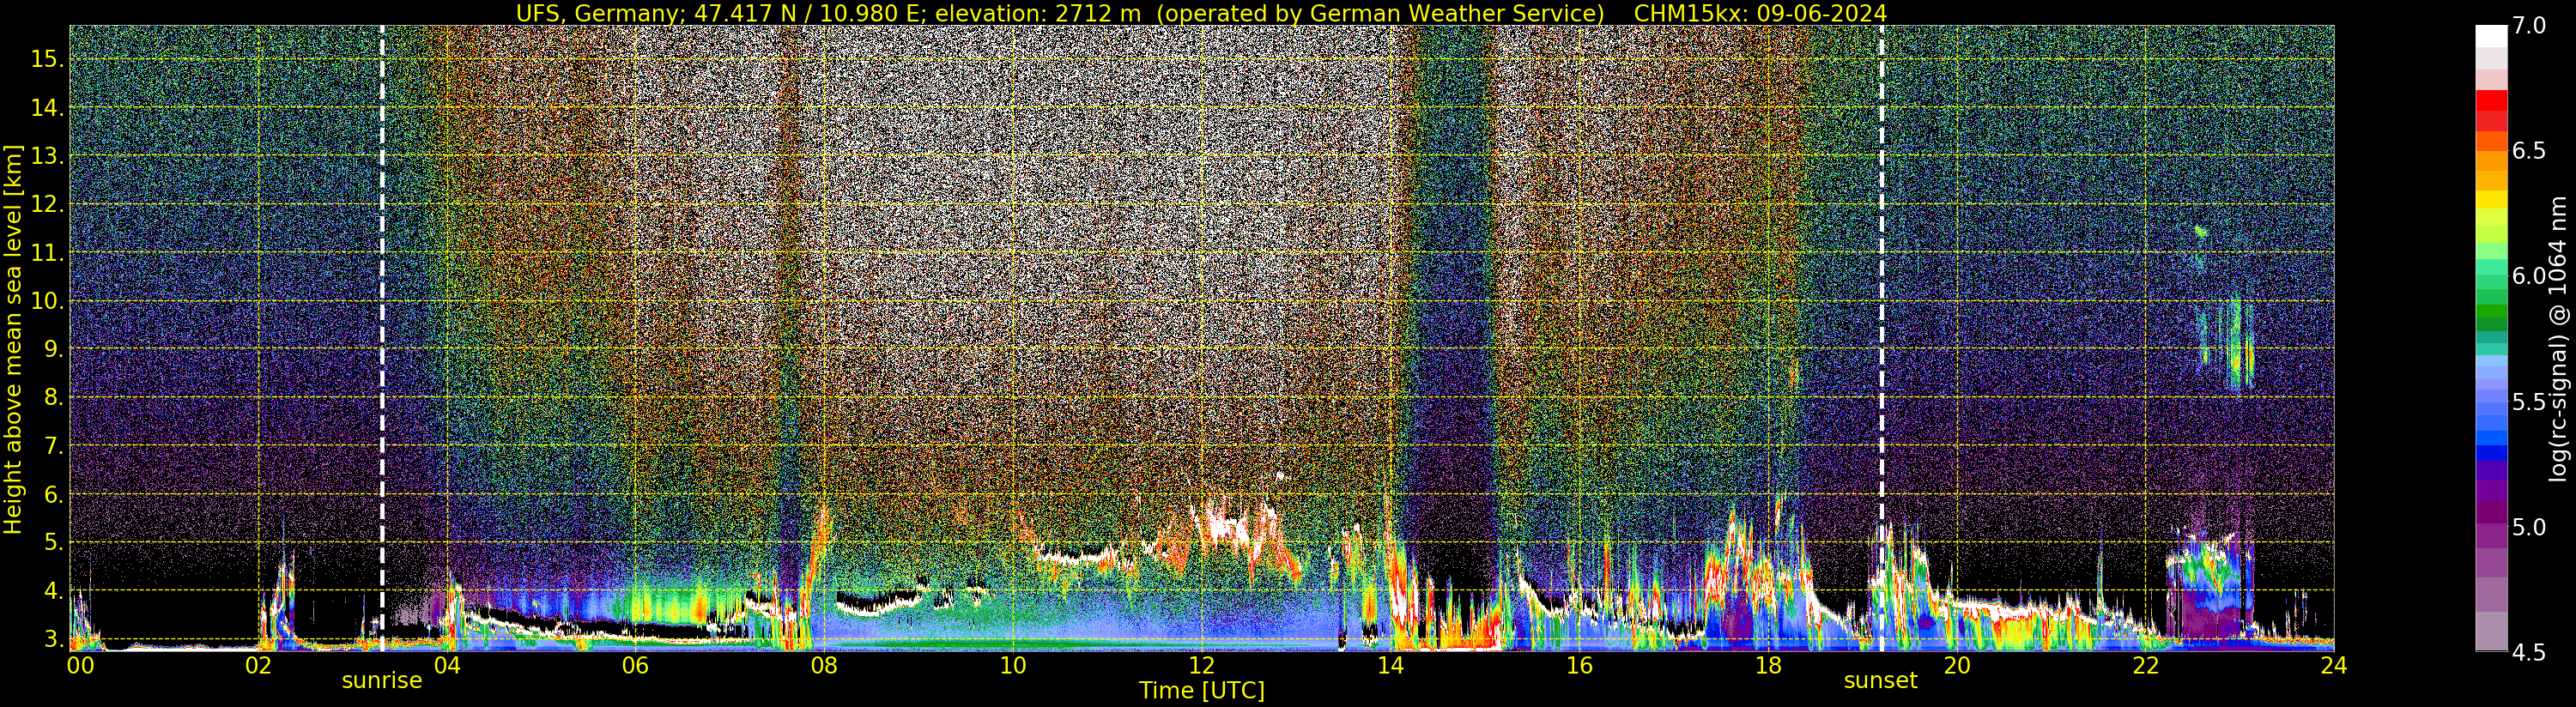This screenshot has width=2576, height=707.
Task: Click the time axis tick label '04'
Action: (446, 666)
